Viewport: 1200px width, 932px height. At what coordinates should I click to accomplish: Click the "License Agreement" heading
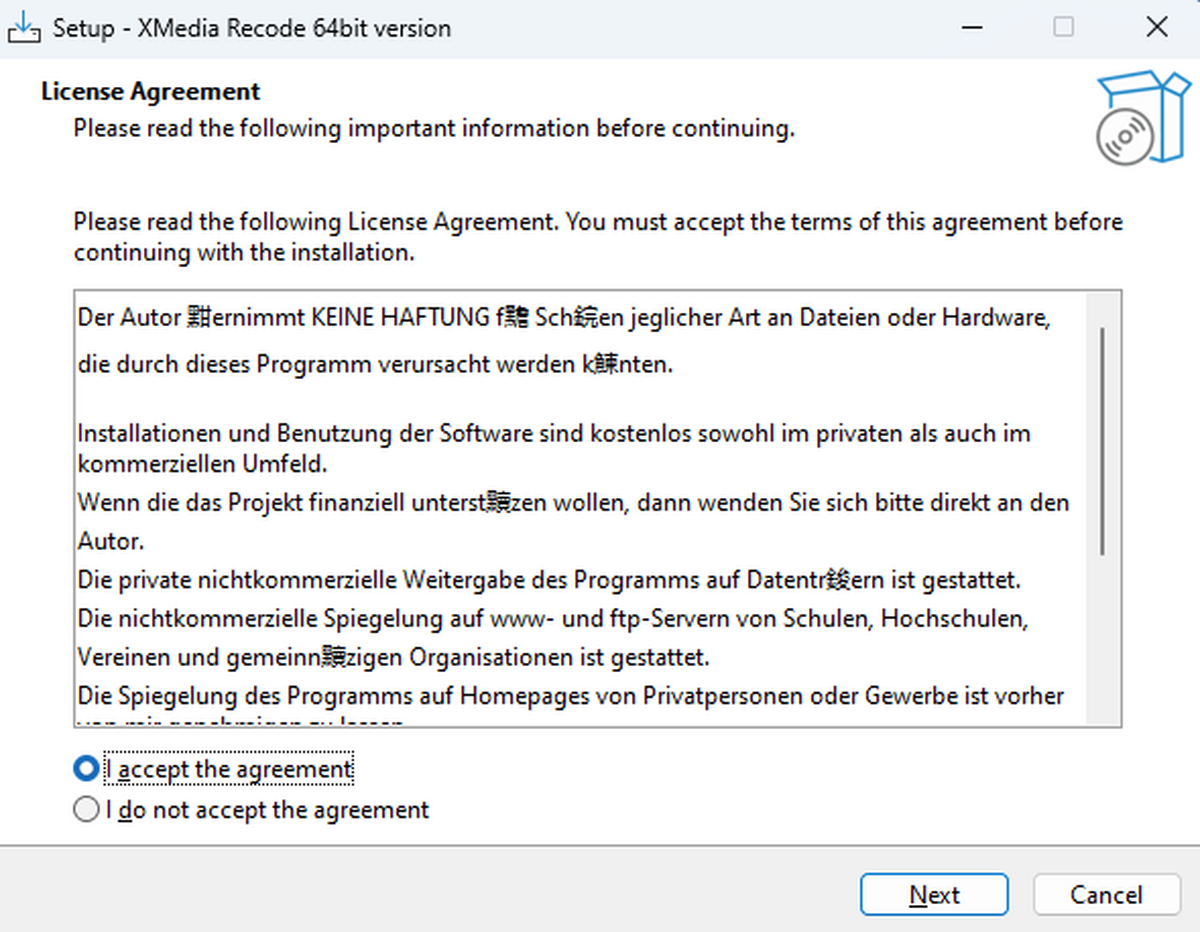pos(151,92)
